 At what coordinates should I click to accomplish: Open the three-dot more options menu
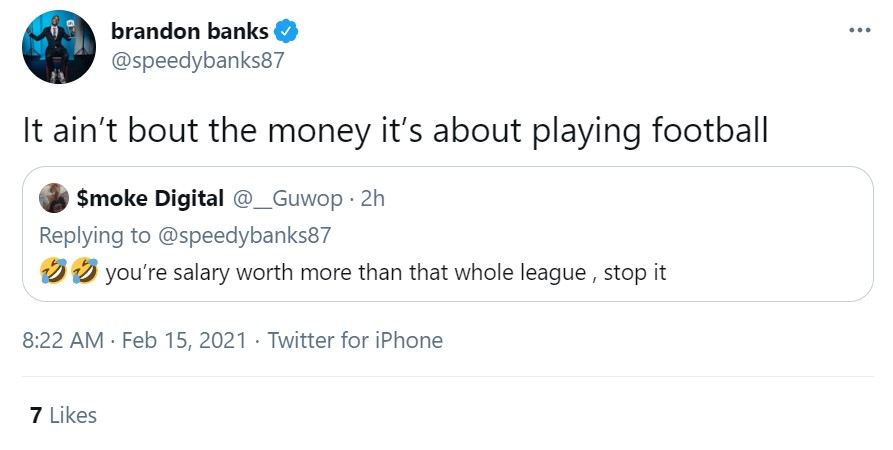pos(859,30)
